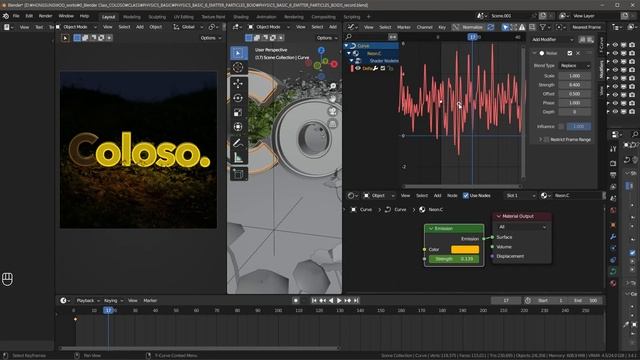Open the Playback popover in the timeline

click(x=88, y=300)
